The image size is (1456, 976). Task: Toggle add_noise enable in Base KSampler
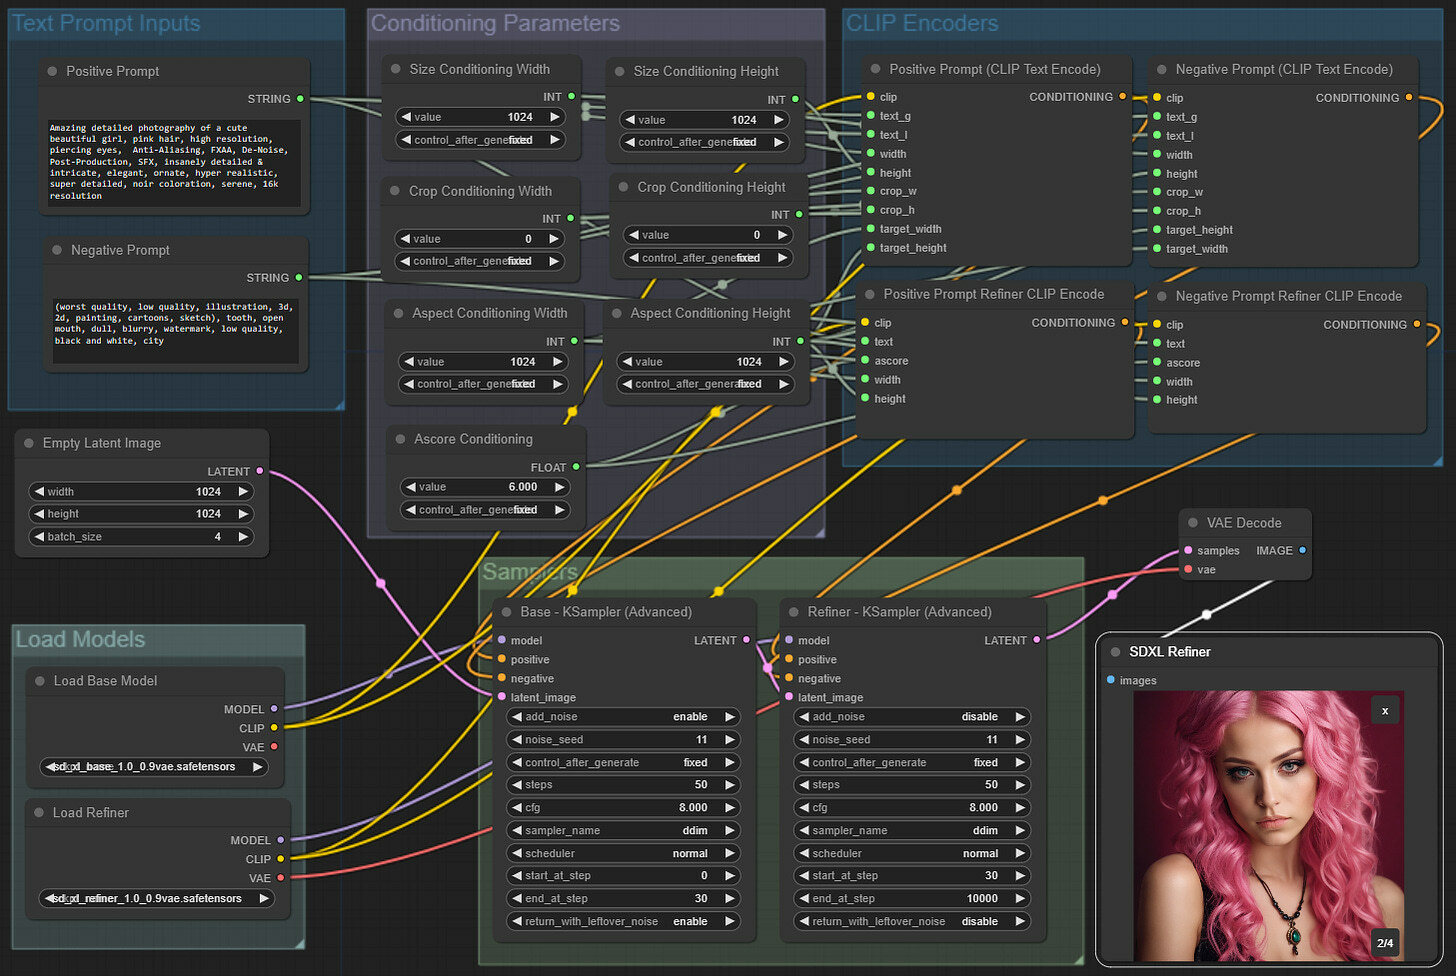pos(624,717)
